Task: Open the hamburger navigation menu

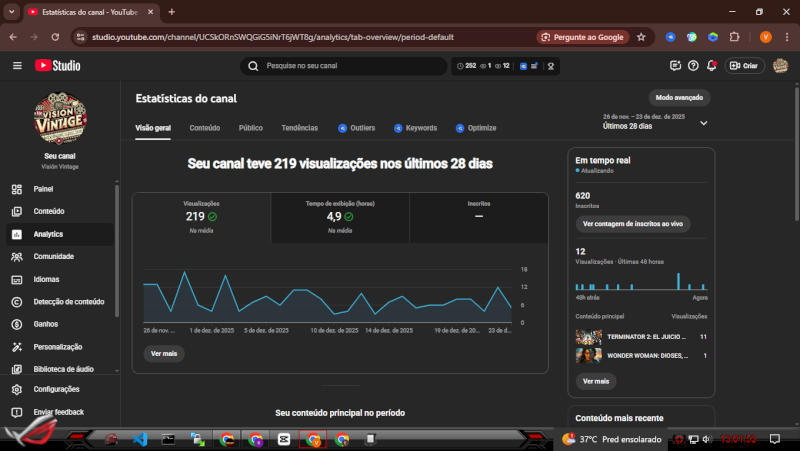Action: click(17, 66)
